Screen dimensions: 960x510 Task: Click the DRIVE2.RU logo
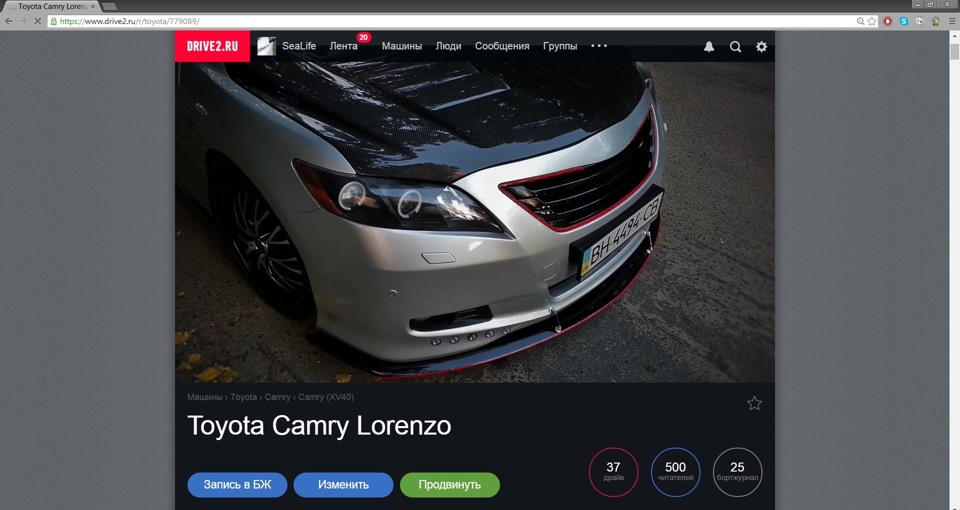212,47
